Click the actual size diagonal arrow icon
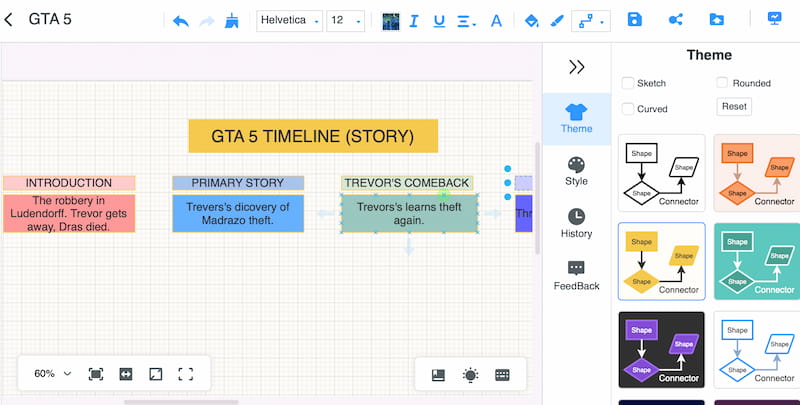Viewport: 800px width, 405px height. 156,374
